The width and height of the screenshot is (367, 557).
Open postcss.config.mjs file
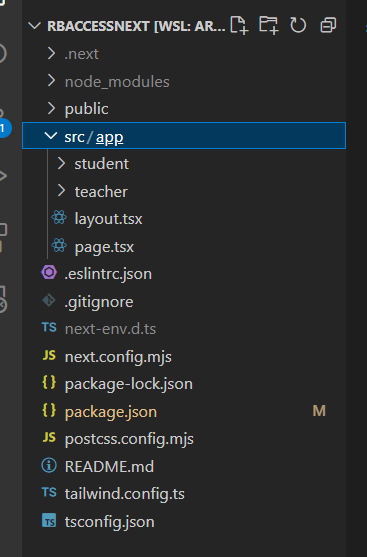[x=129, y=439]
